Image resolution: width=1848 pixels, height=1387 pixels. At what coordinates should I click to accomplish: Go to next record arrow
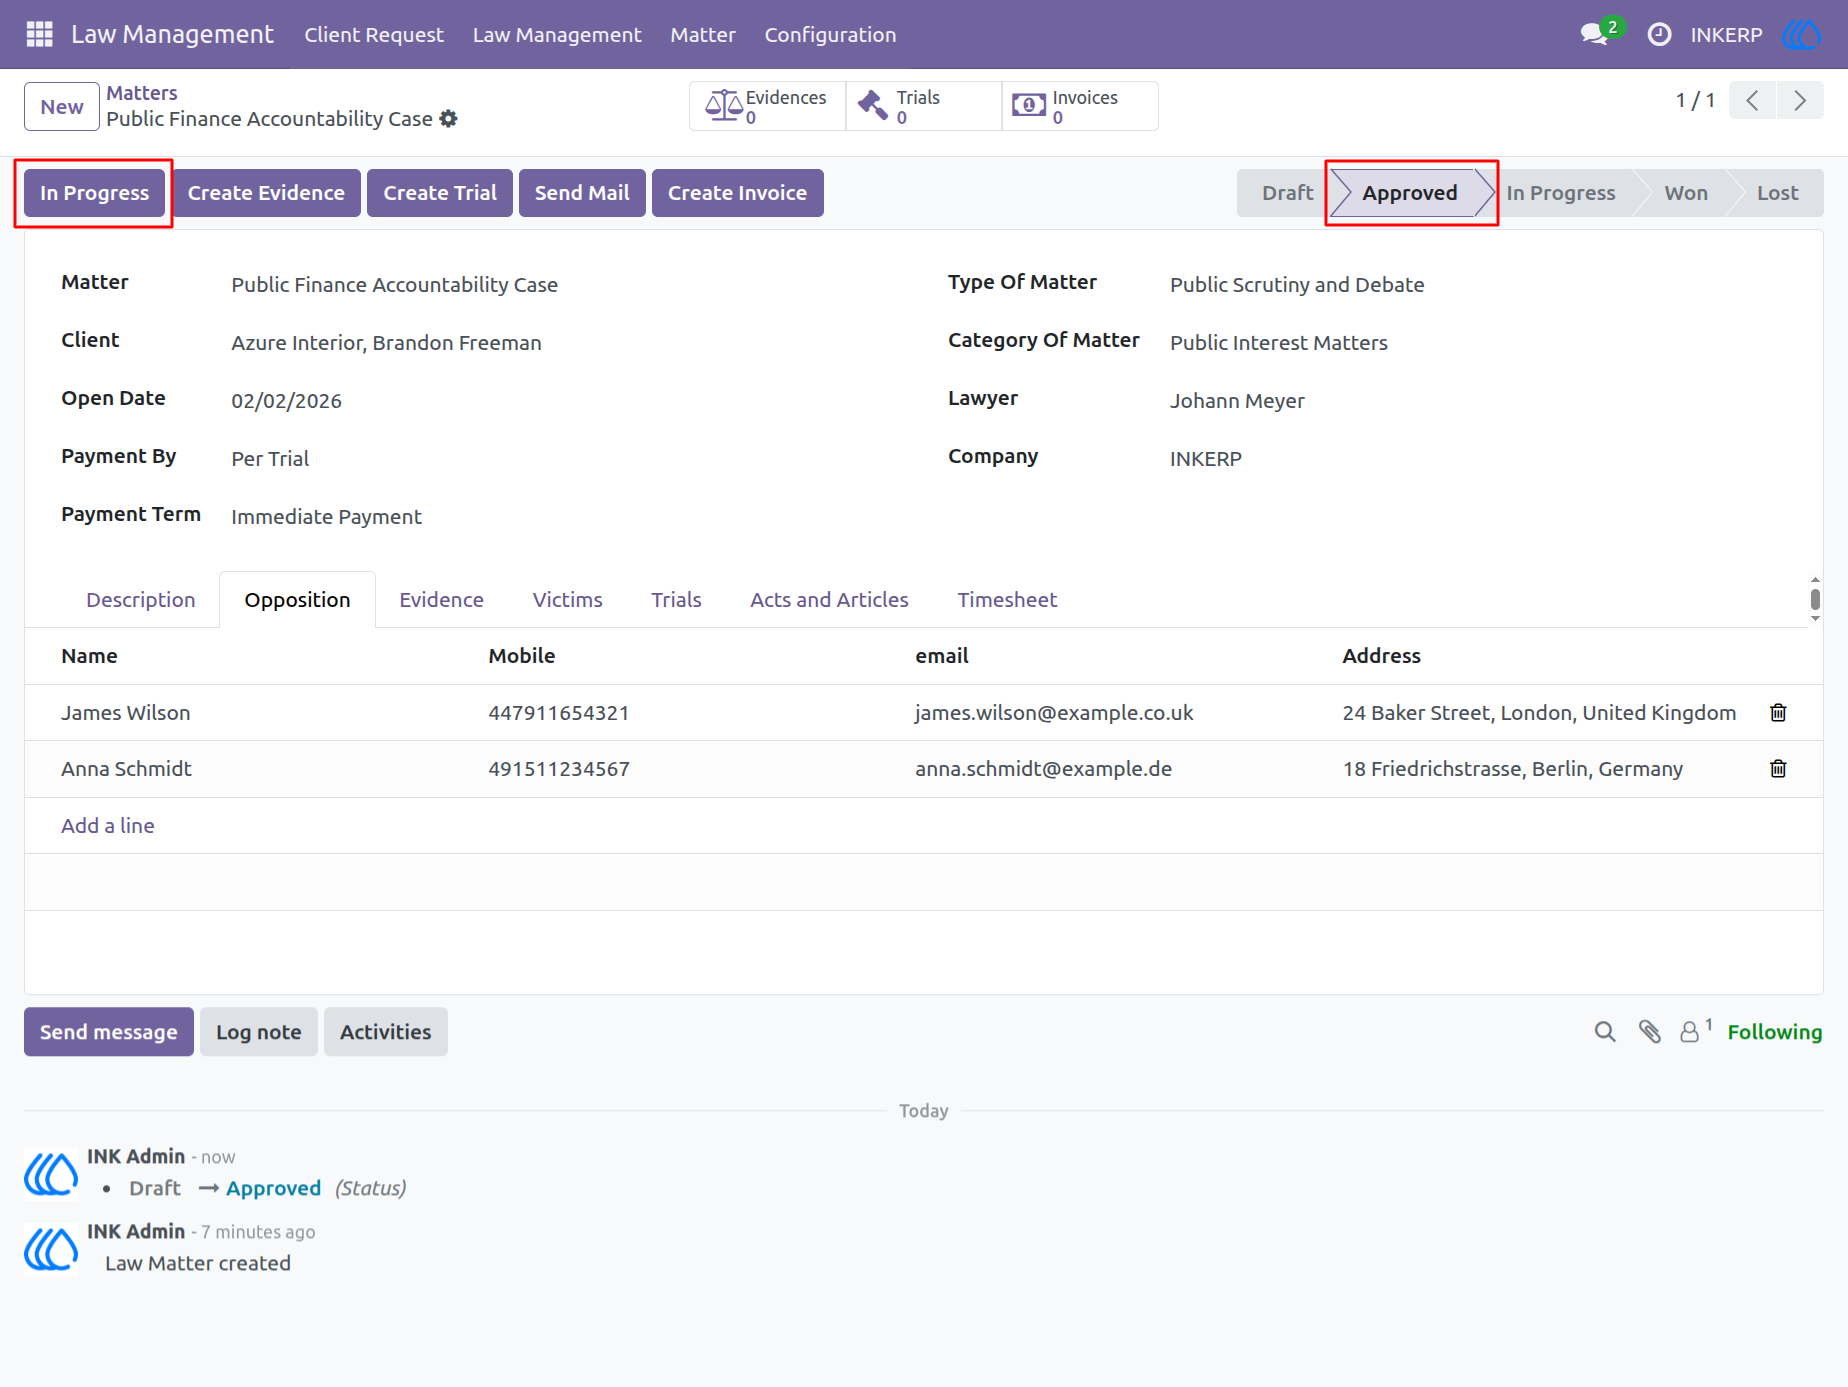(1800, 100)
